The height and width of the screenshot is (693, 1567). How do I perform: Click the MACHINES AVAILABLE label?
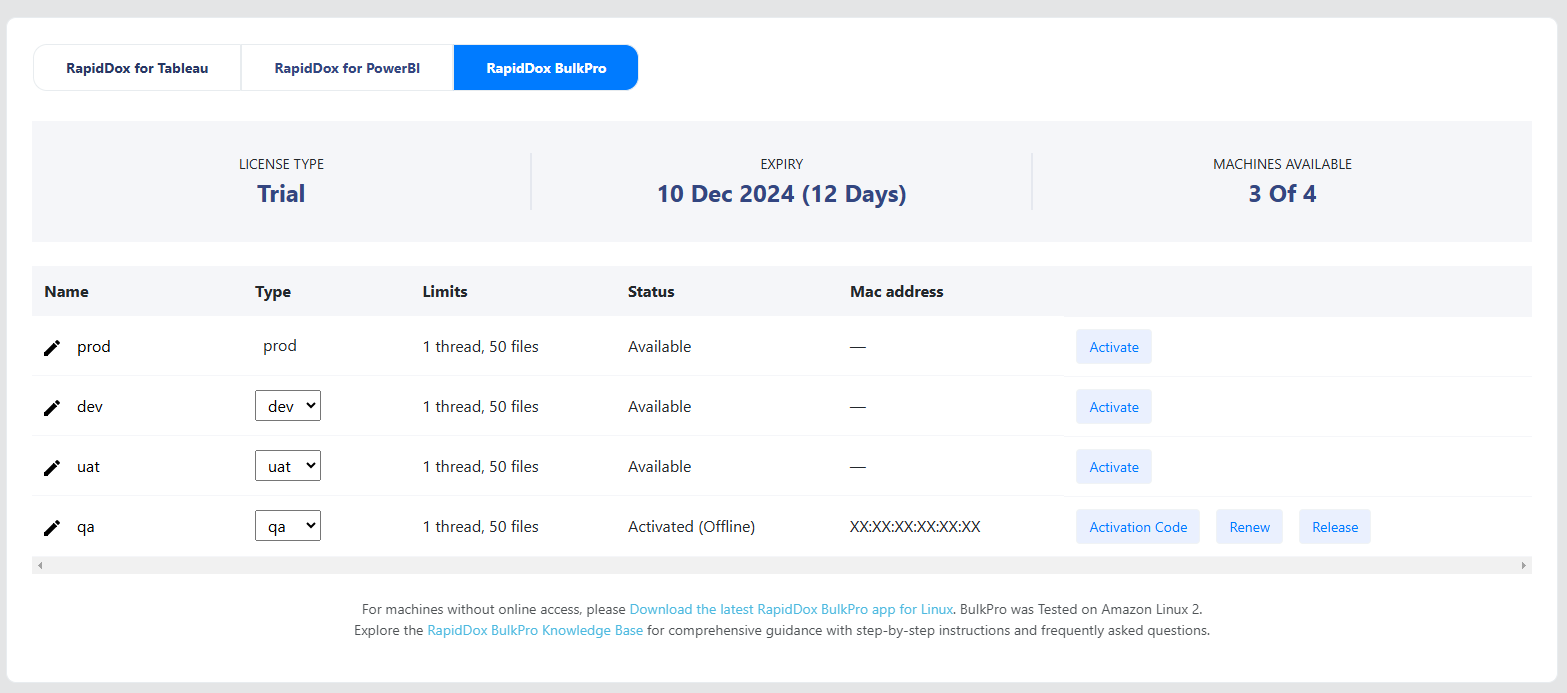pyautogui.click(x=1282, y=164)
